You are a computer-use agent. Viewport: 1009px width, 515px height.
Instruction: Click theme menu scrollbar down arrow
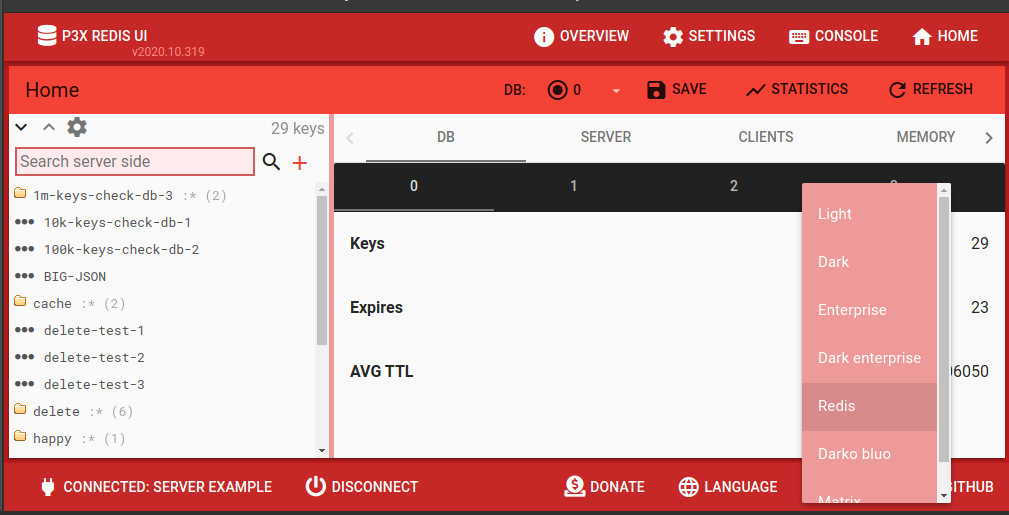point(944,496)
